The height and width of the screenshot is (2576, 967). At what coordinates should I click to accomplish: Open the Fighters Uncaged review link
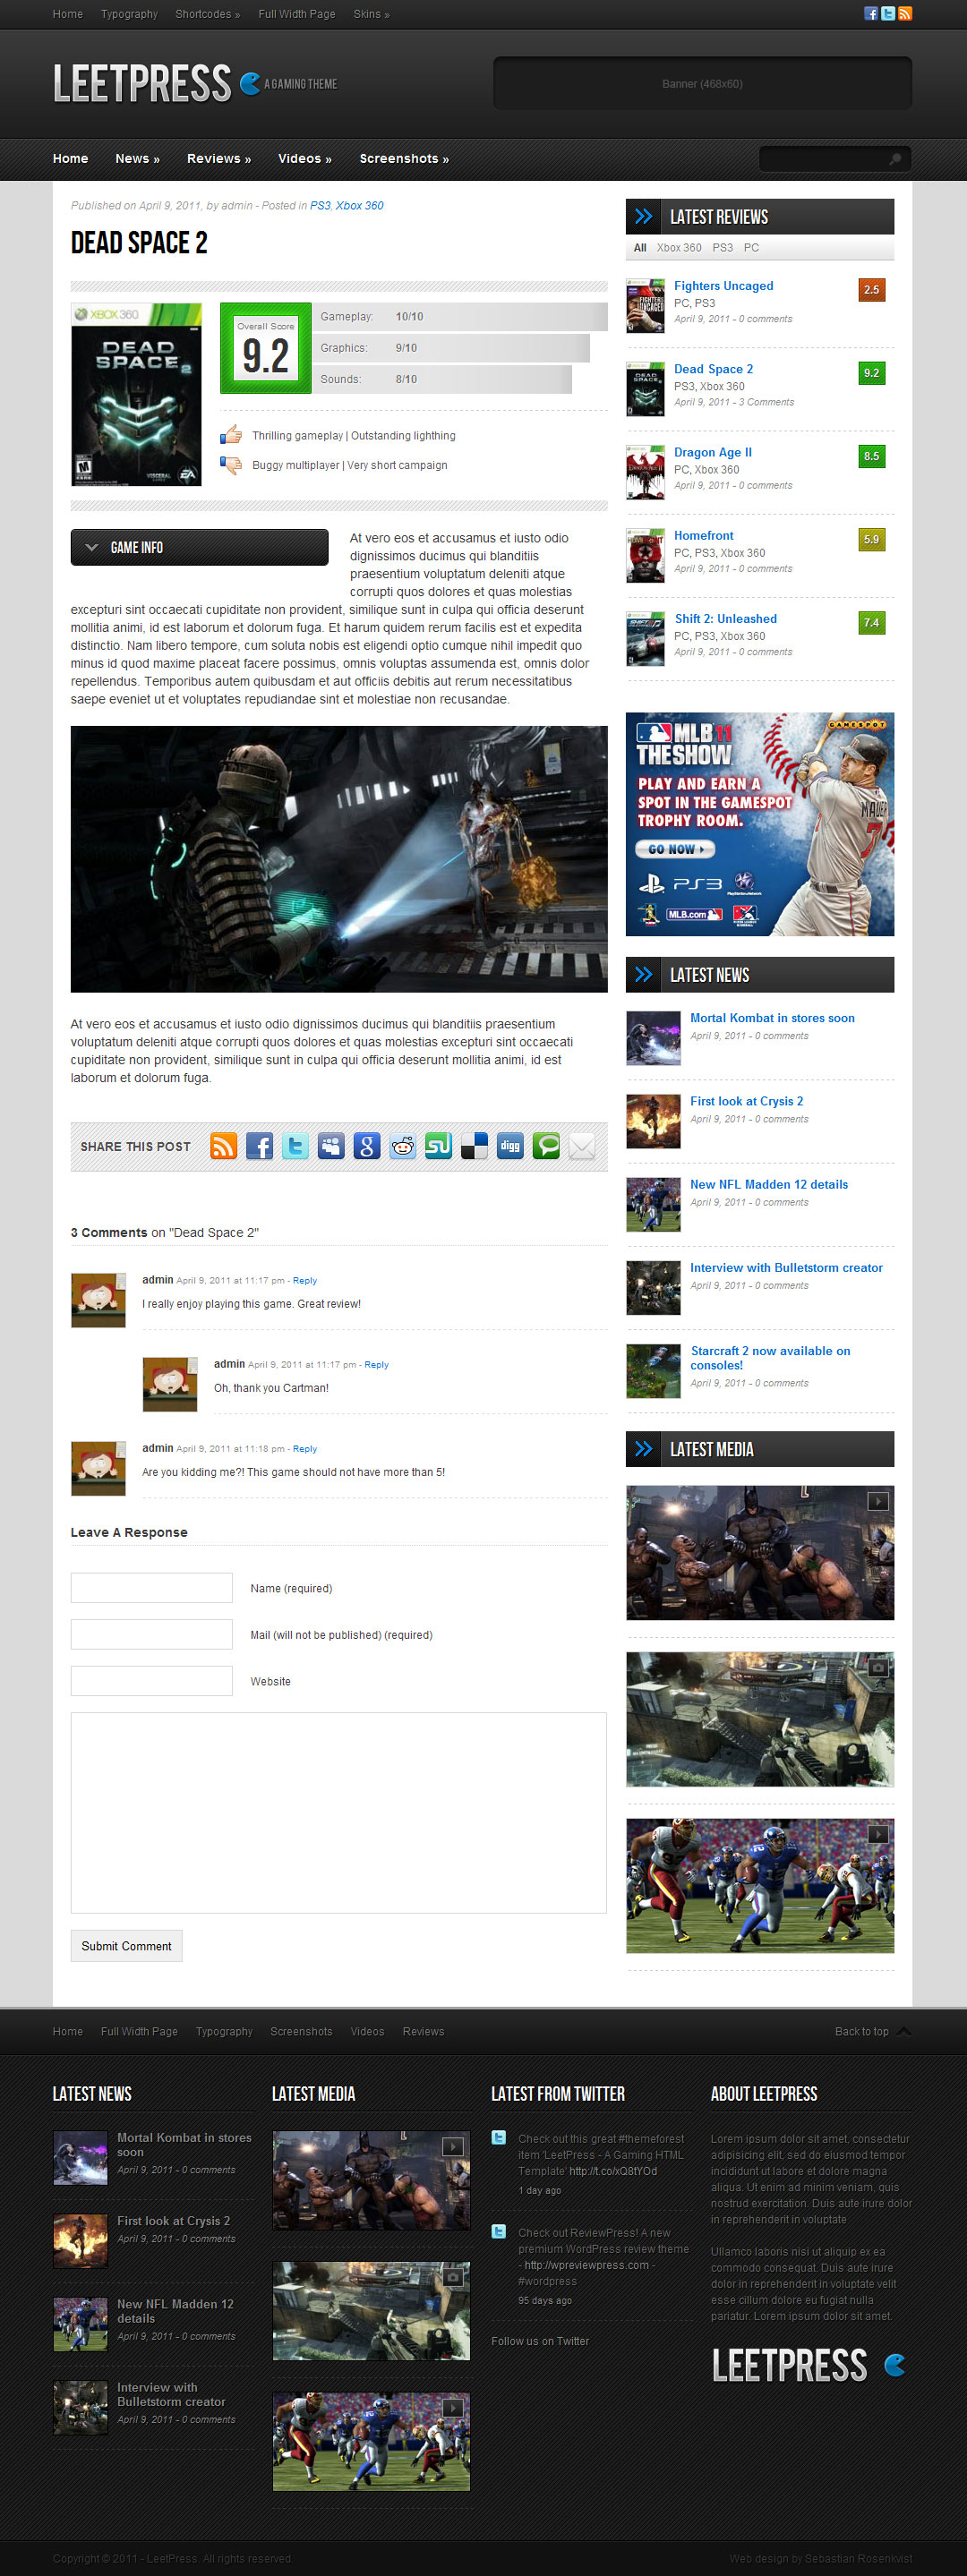[723, 286]
